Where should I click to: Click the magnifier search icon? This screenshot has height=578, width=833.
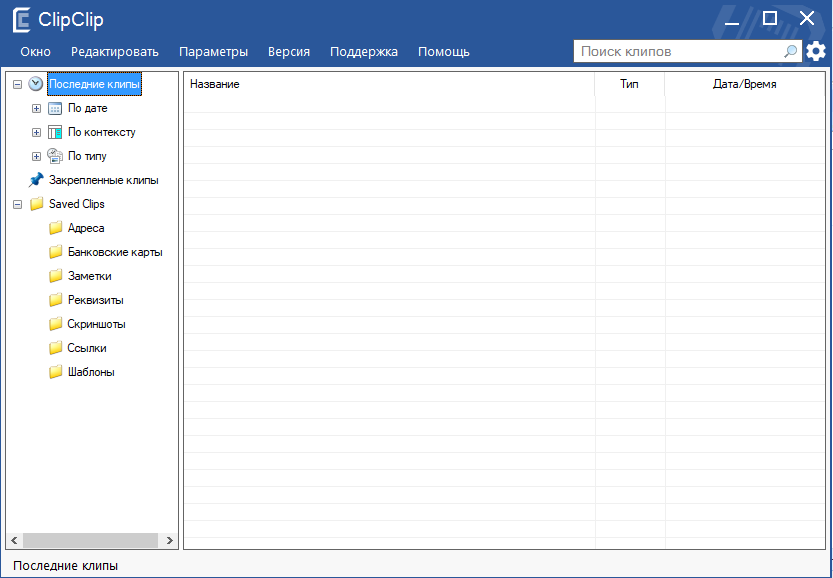(790, 52)
